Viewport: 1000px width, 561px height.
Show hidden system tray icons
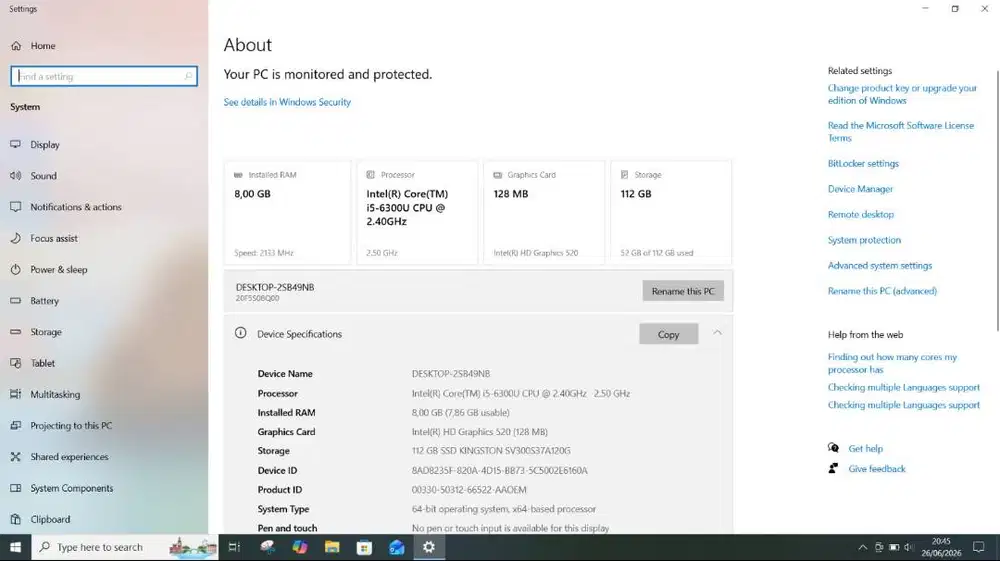pos(862,548)
